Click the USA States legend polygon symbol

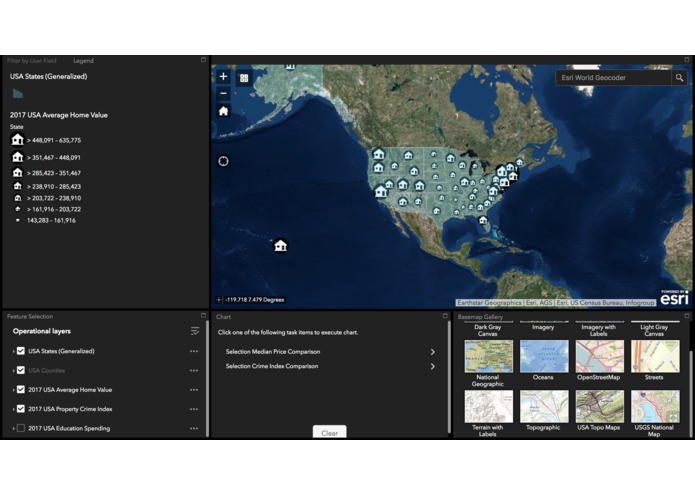[18, 93]
